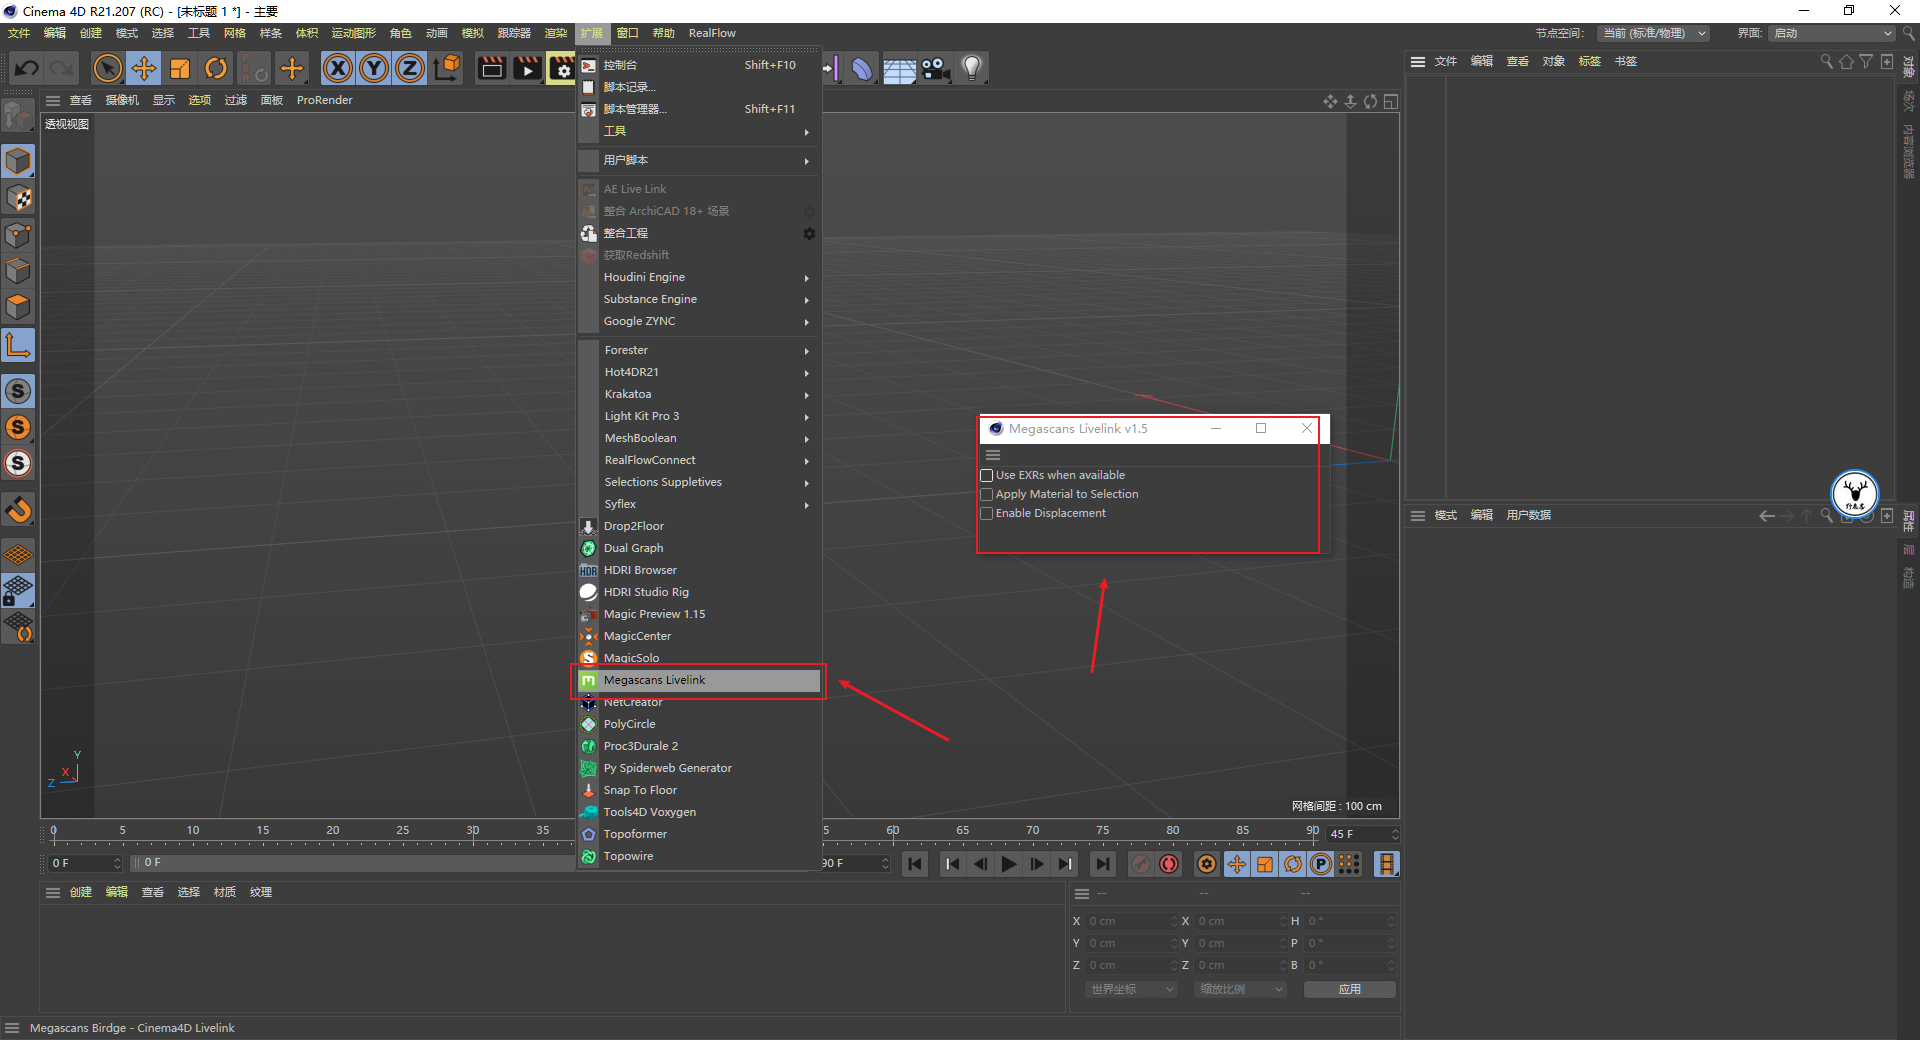Click current frame input field 0 F
1920x1040 pixels.
point(85,862)
